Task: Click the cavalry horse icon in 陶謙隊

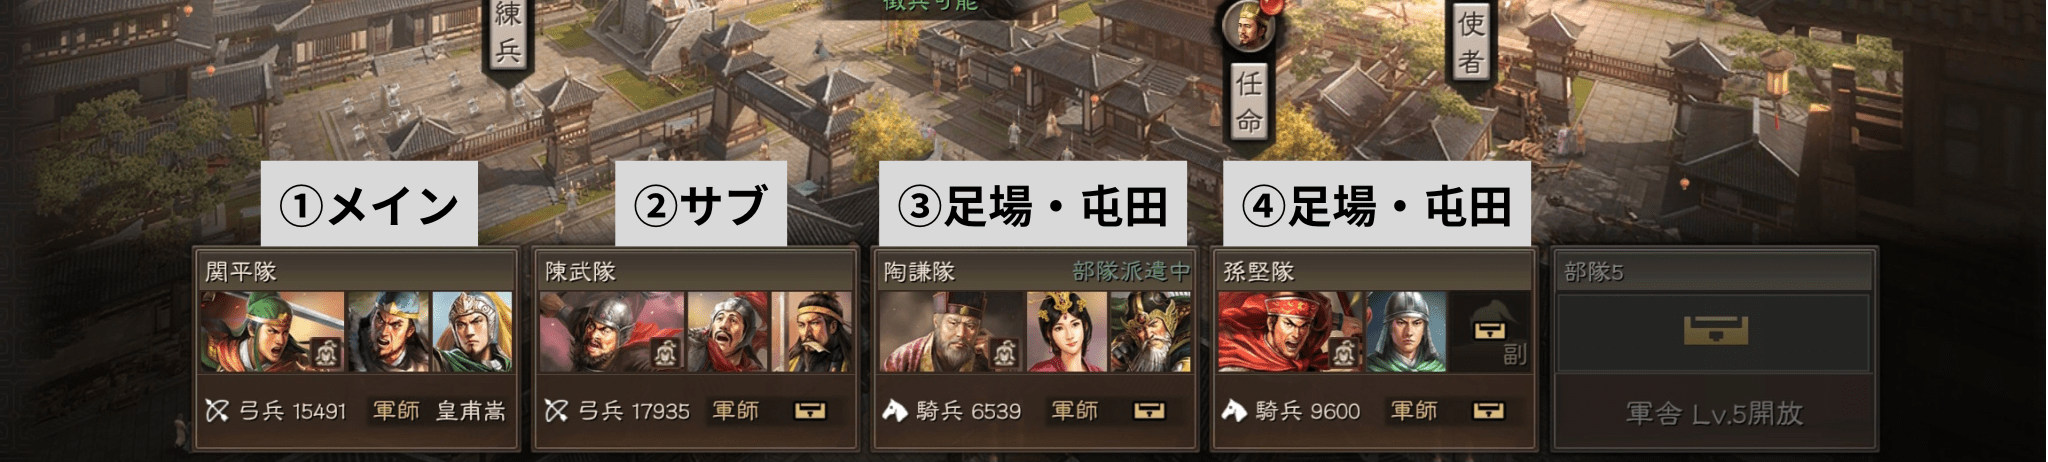Action: click(895, 411)
